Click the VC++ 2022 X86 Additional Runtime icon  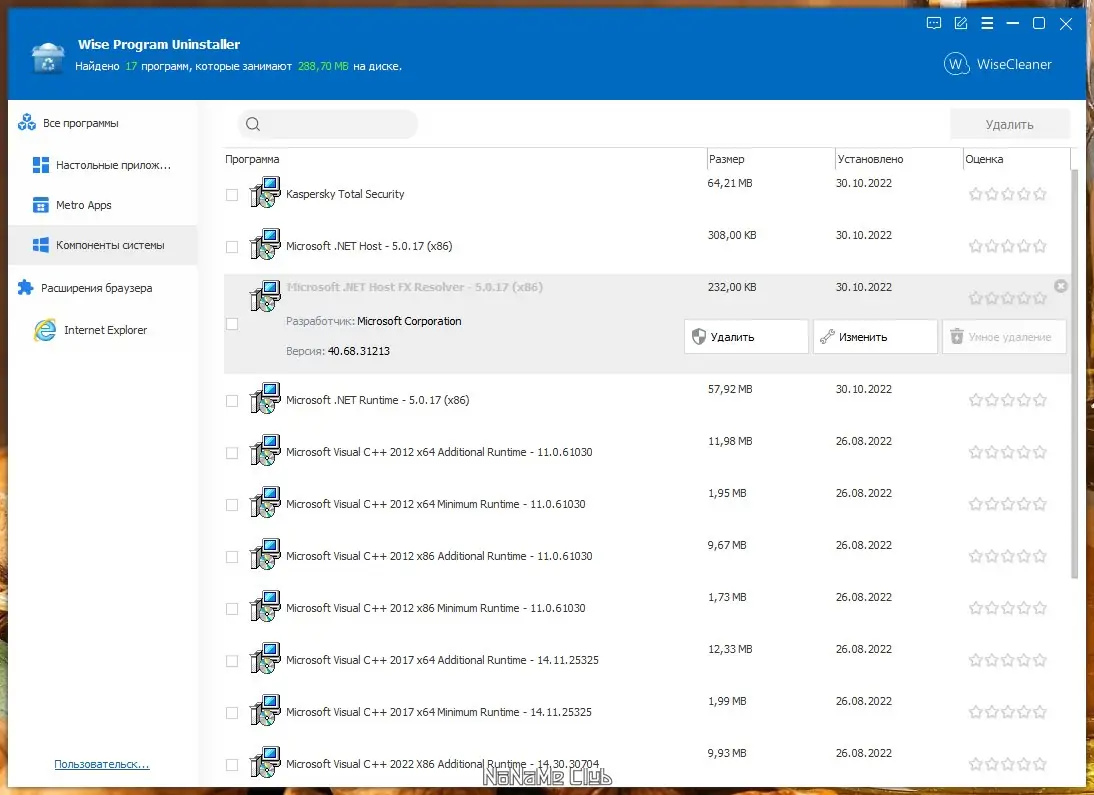point(265,762)
